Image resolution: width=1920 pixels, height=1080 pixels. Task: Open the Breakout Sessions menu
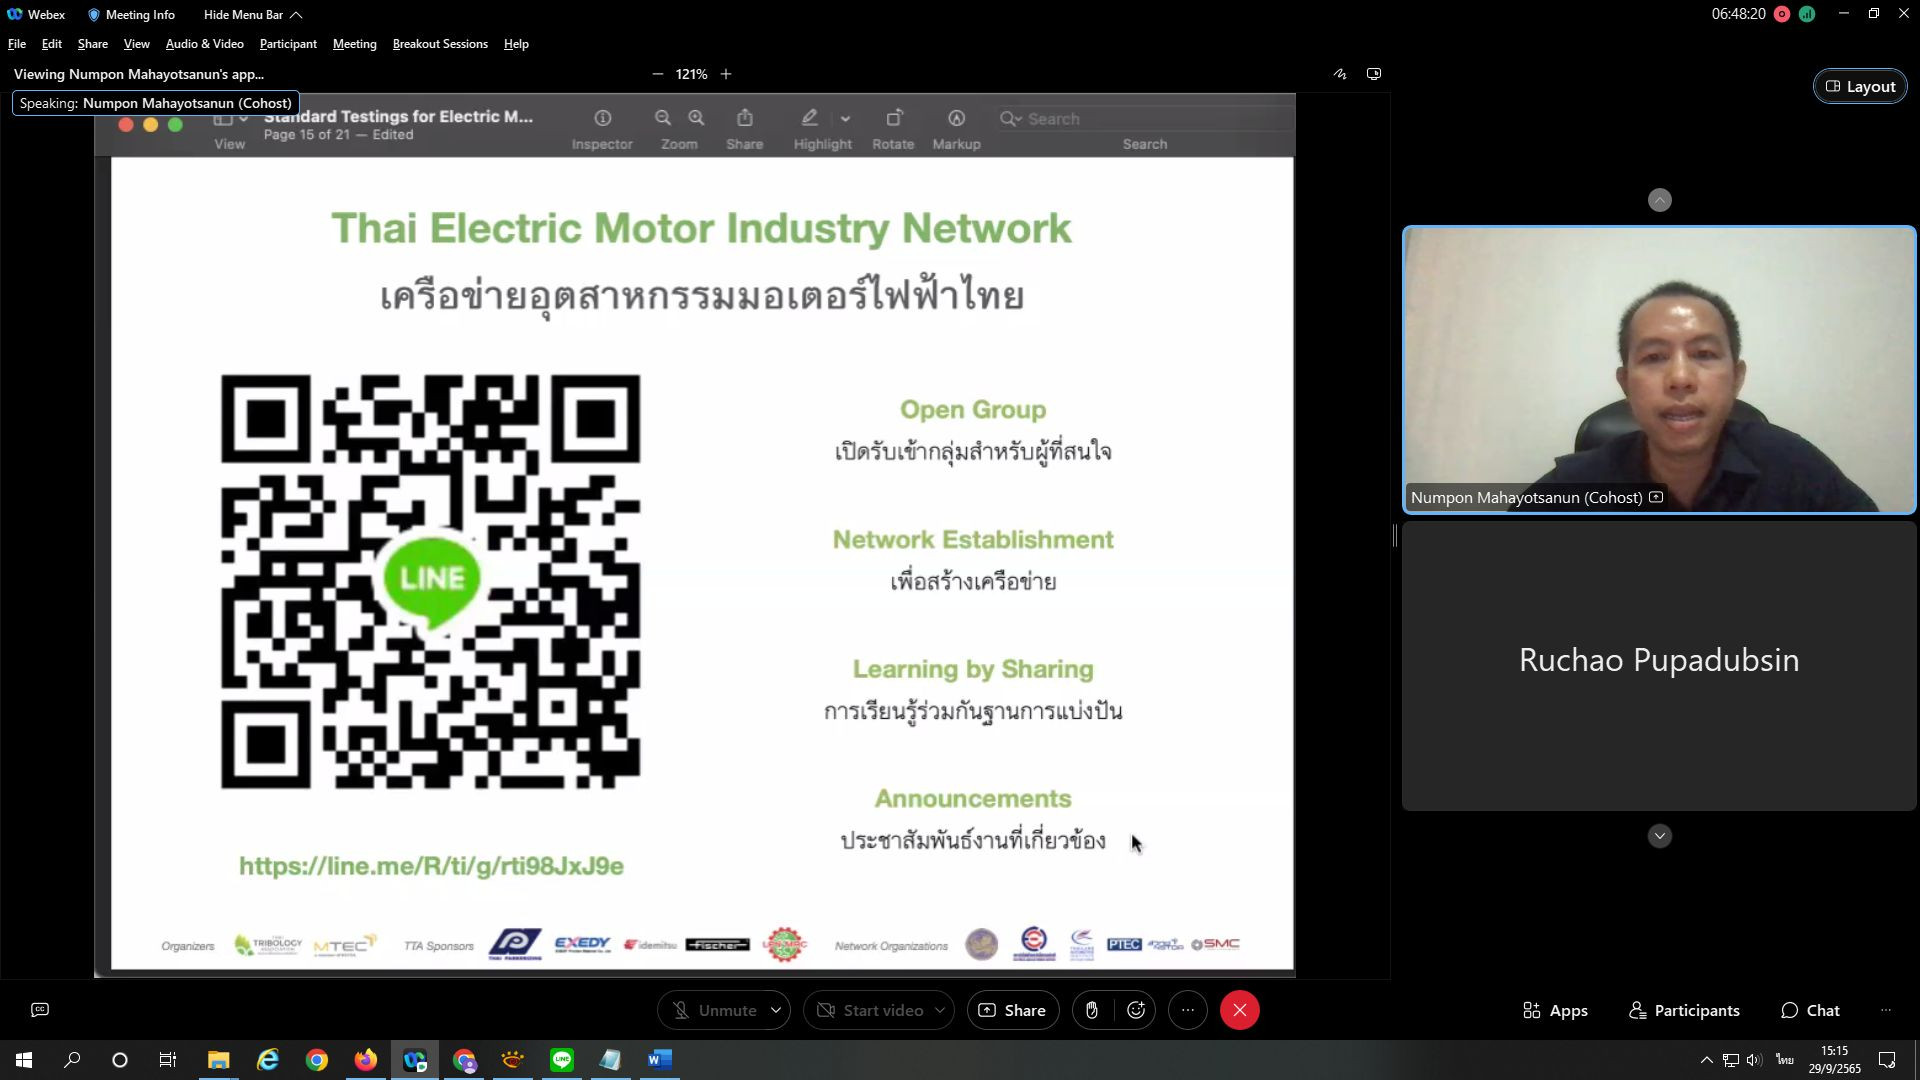(440, 44)
